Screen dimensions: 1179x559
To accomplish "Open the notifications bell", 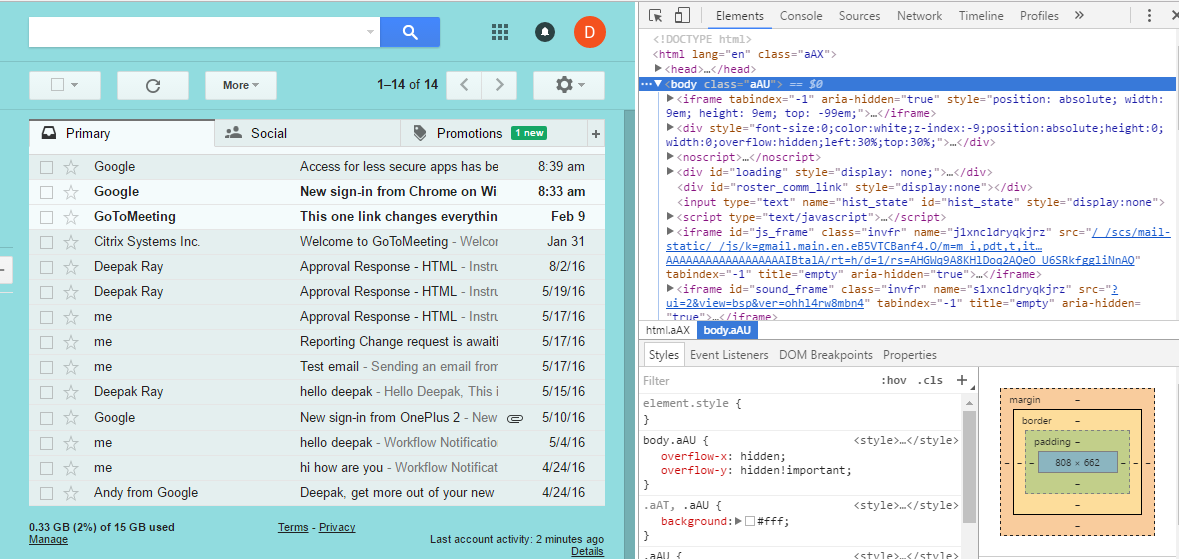I will tap(545, 32).
